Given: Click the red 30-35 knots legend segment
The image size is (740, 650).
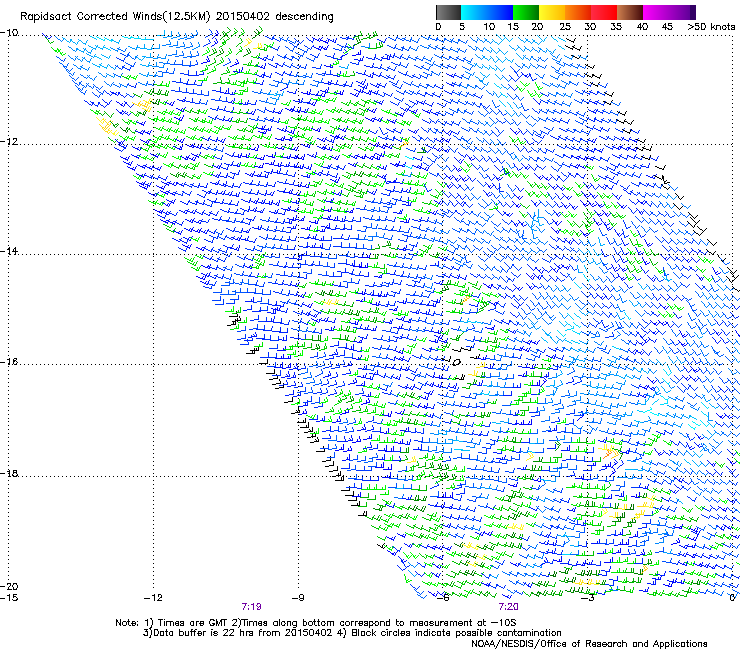Looking at the screenshot, I should (604, 12).
